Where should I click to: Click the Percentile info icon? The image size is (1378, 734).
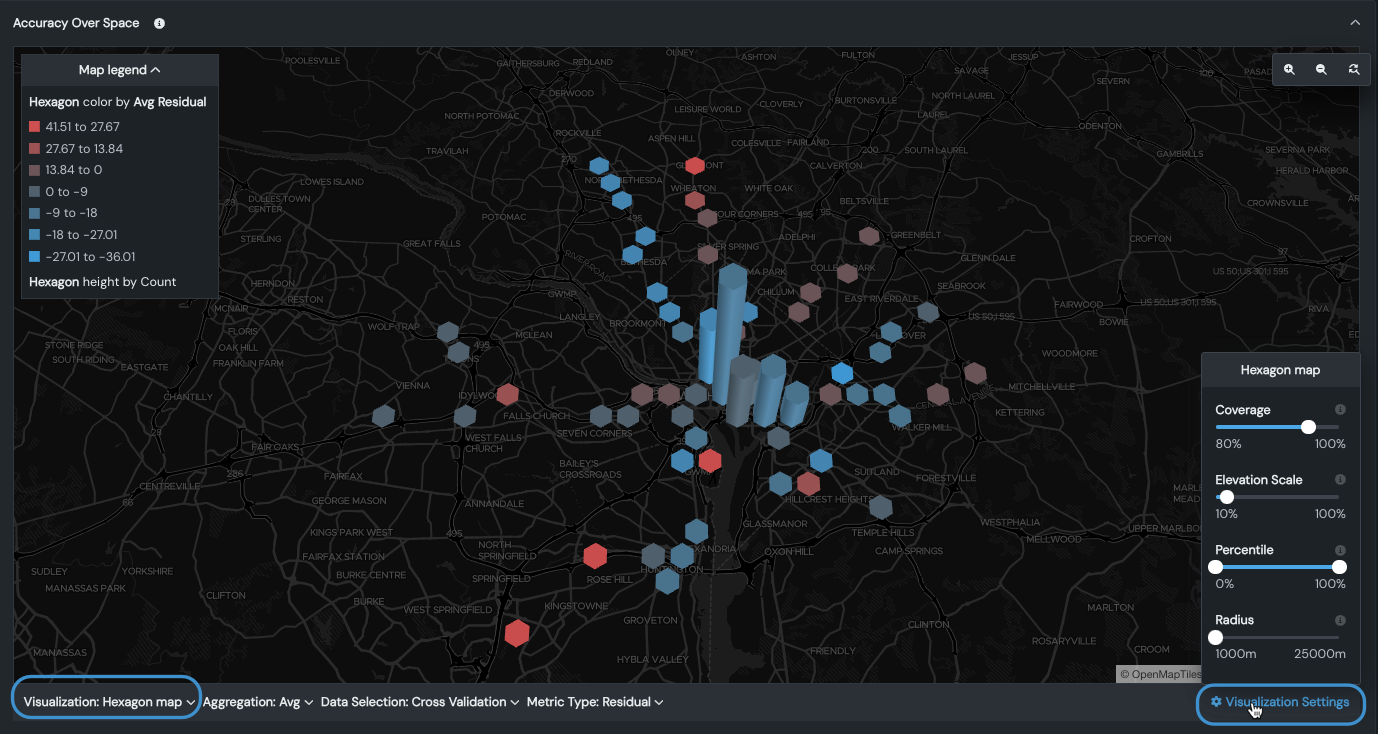coord(1340,550)
